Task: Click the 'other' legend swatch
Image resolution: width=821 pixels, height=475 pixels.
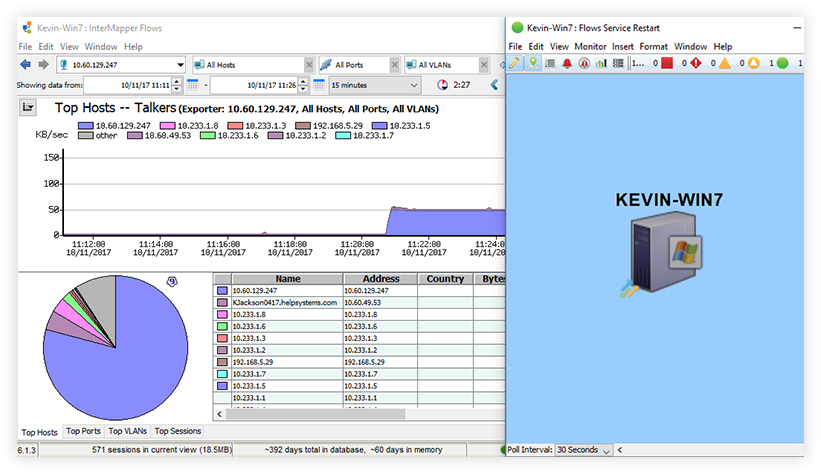Action: coord(86,136)
